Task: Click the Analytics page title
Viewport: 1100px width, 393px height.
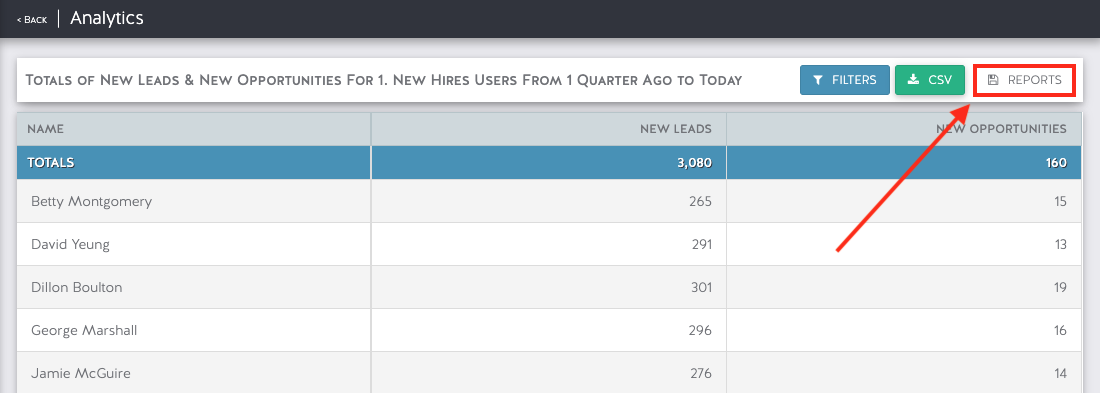Action: [107, 18]
